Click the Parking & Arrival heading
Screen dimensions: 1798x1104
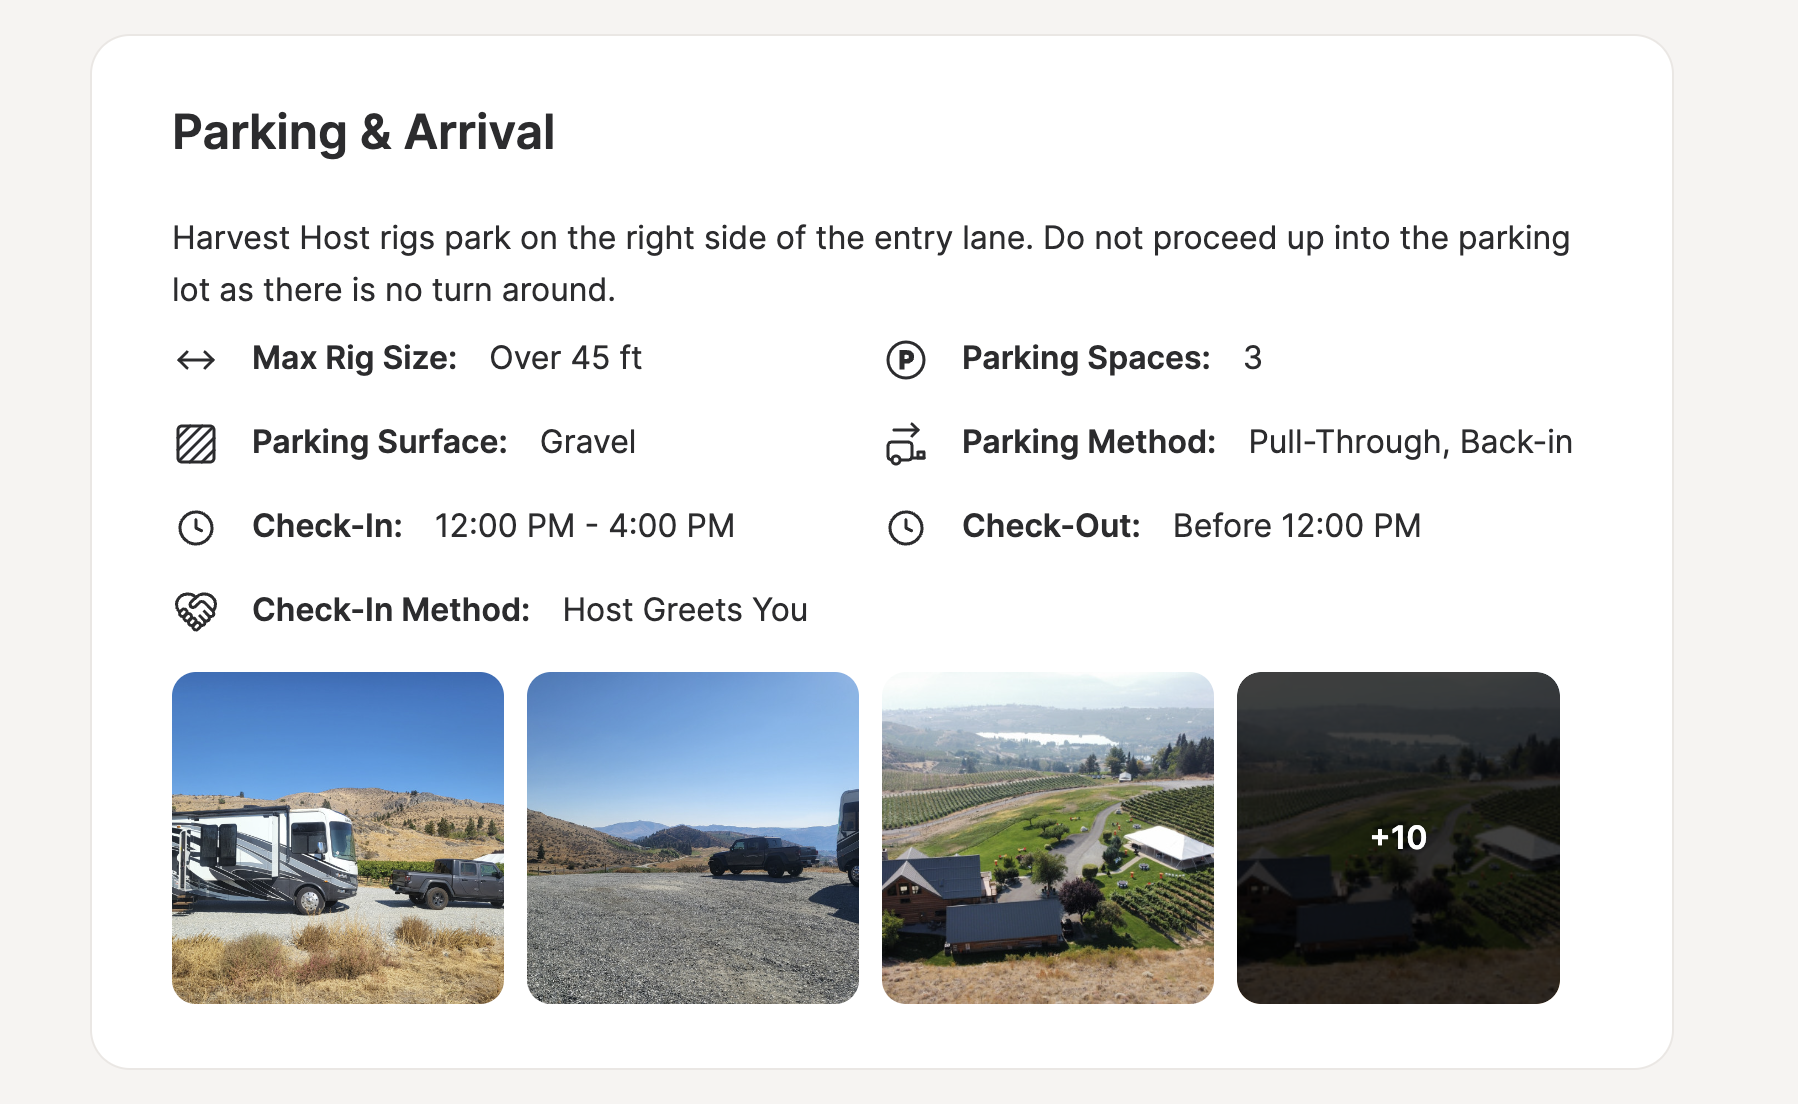point(364,132)
